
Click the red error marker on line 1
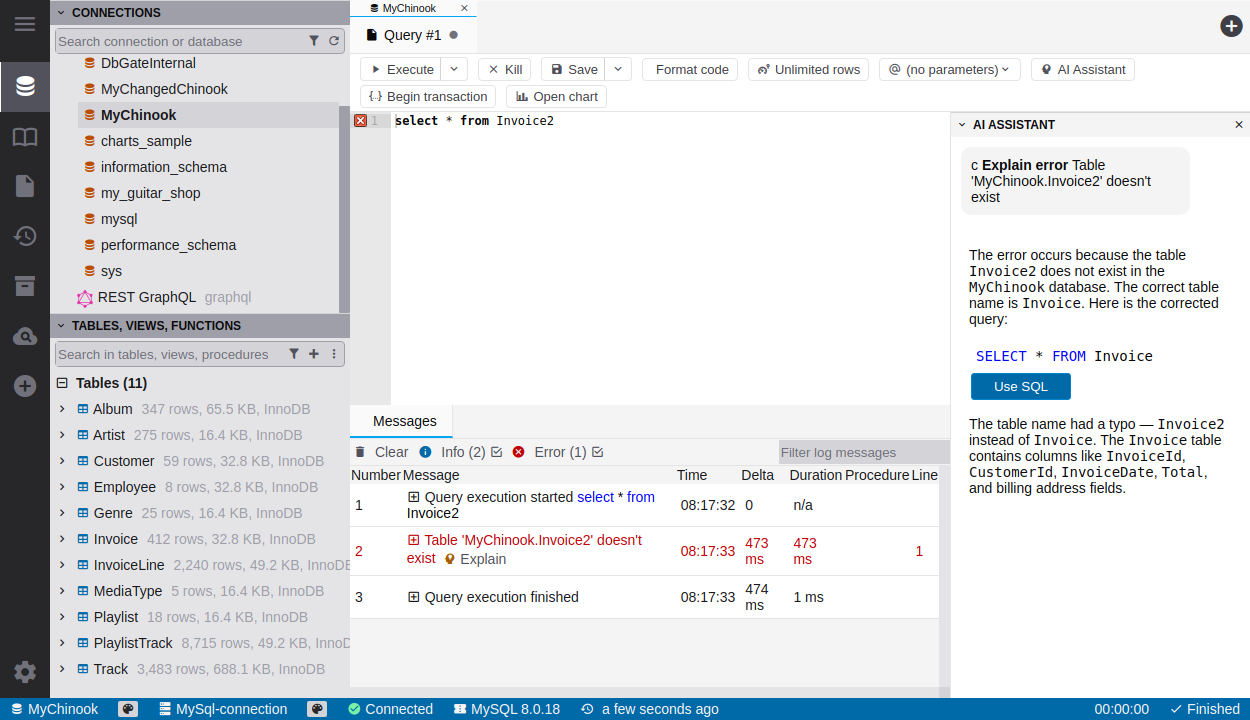pyautogui.click(x=360, y=121)
